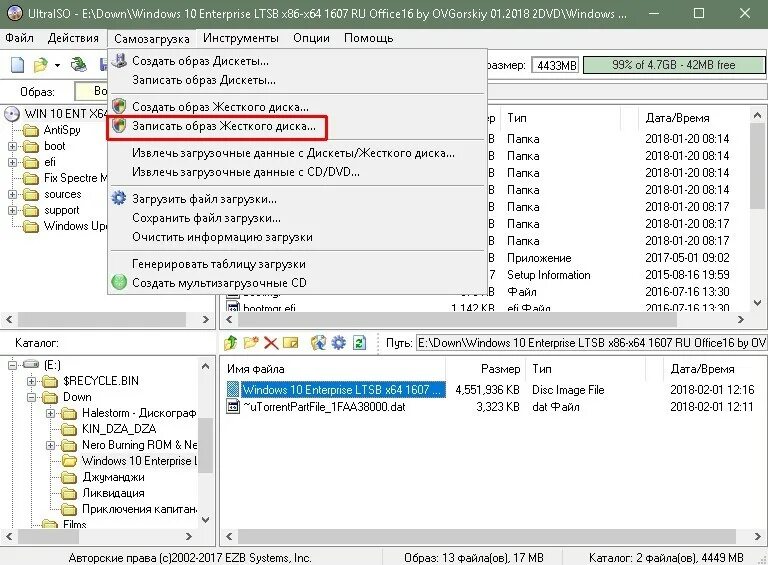The width and height of the screenshot is (768, 565).
Task: Click the ISO file icon of Windows 10 Enterprise LTSB
Action: click(x=234, y=390)
